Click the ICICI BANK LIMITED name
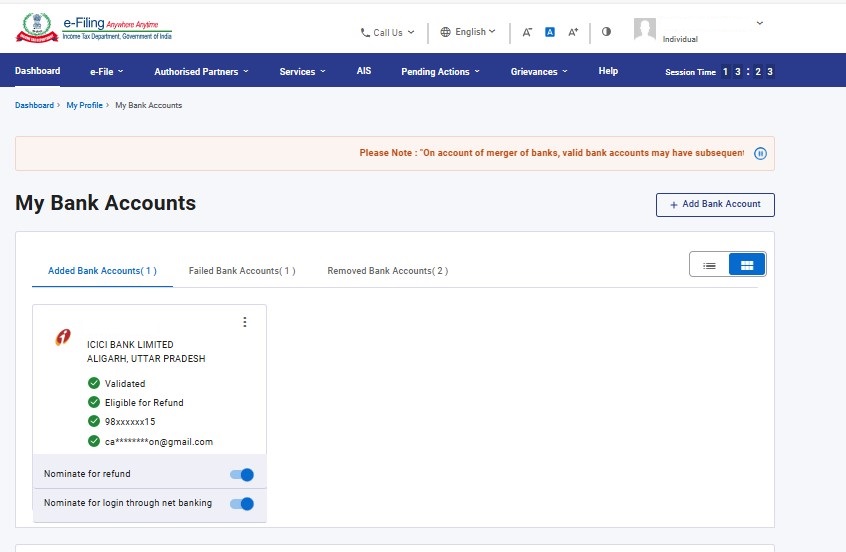Screen dimensions: 846x552 tap(130, 344)
